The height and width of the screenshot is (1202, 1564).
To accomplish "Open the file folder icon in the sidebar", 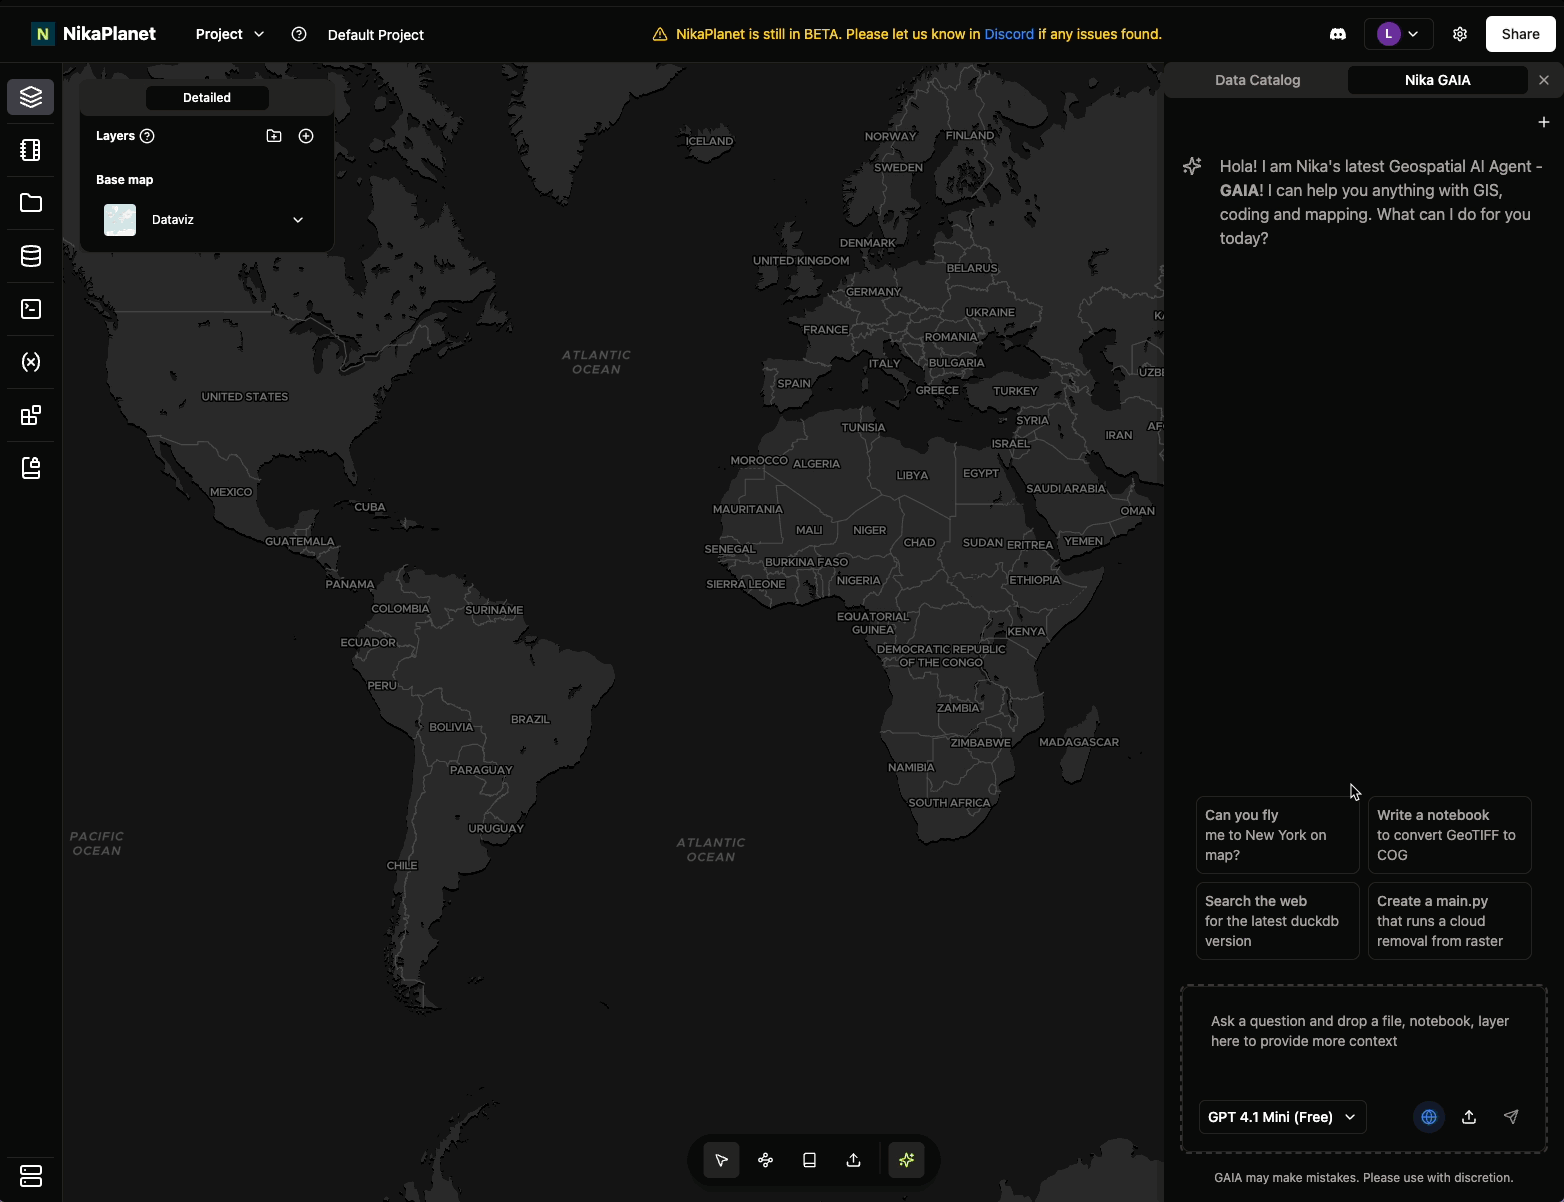I will click(31, 203).
